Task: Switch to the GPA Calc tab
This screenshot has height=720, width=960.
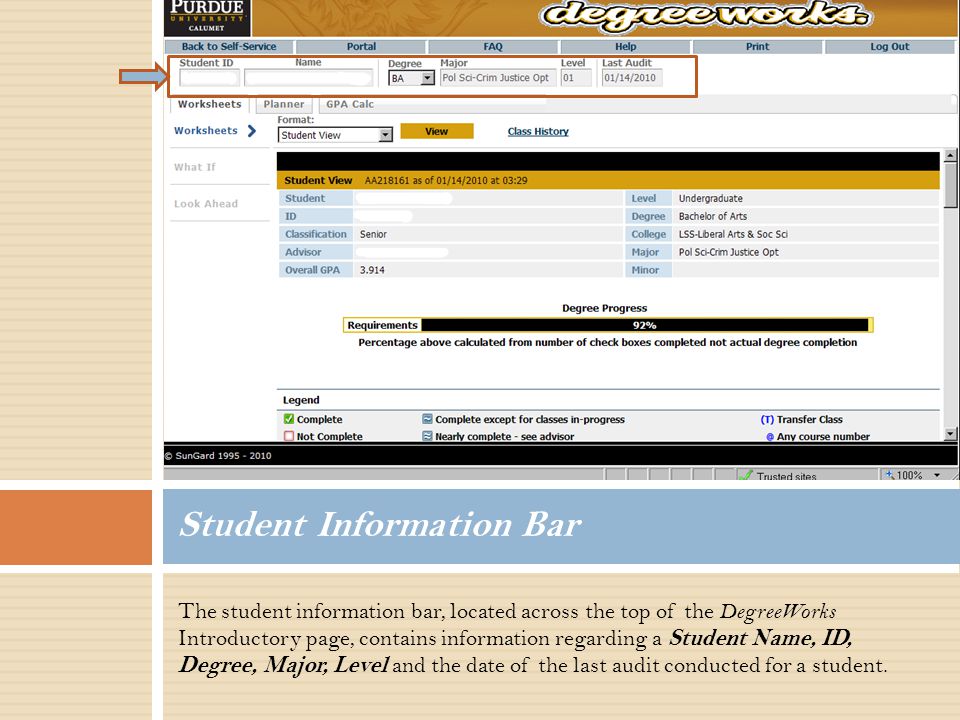Action: click(350, 105)
